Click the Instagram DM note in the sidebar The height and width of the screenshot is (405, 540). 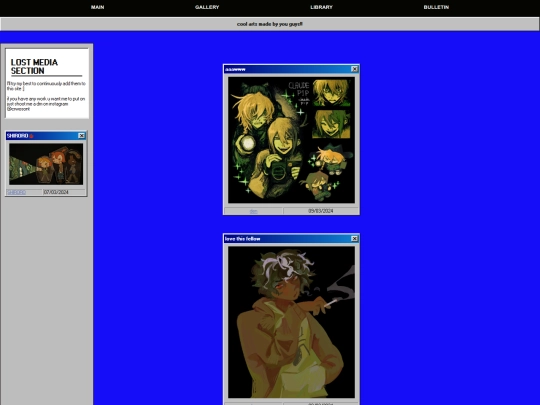click(46, 104)
